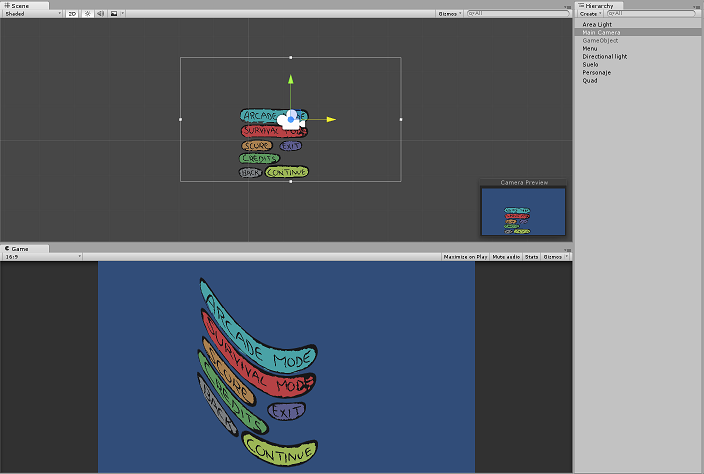Screen dimensions: 704x474
Task: Open the Scene Gizmos dropdown
Action: pos(450,14)
